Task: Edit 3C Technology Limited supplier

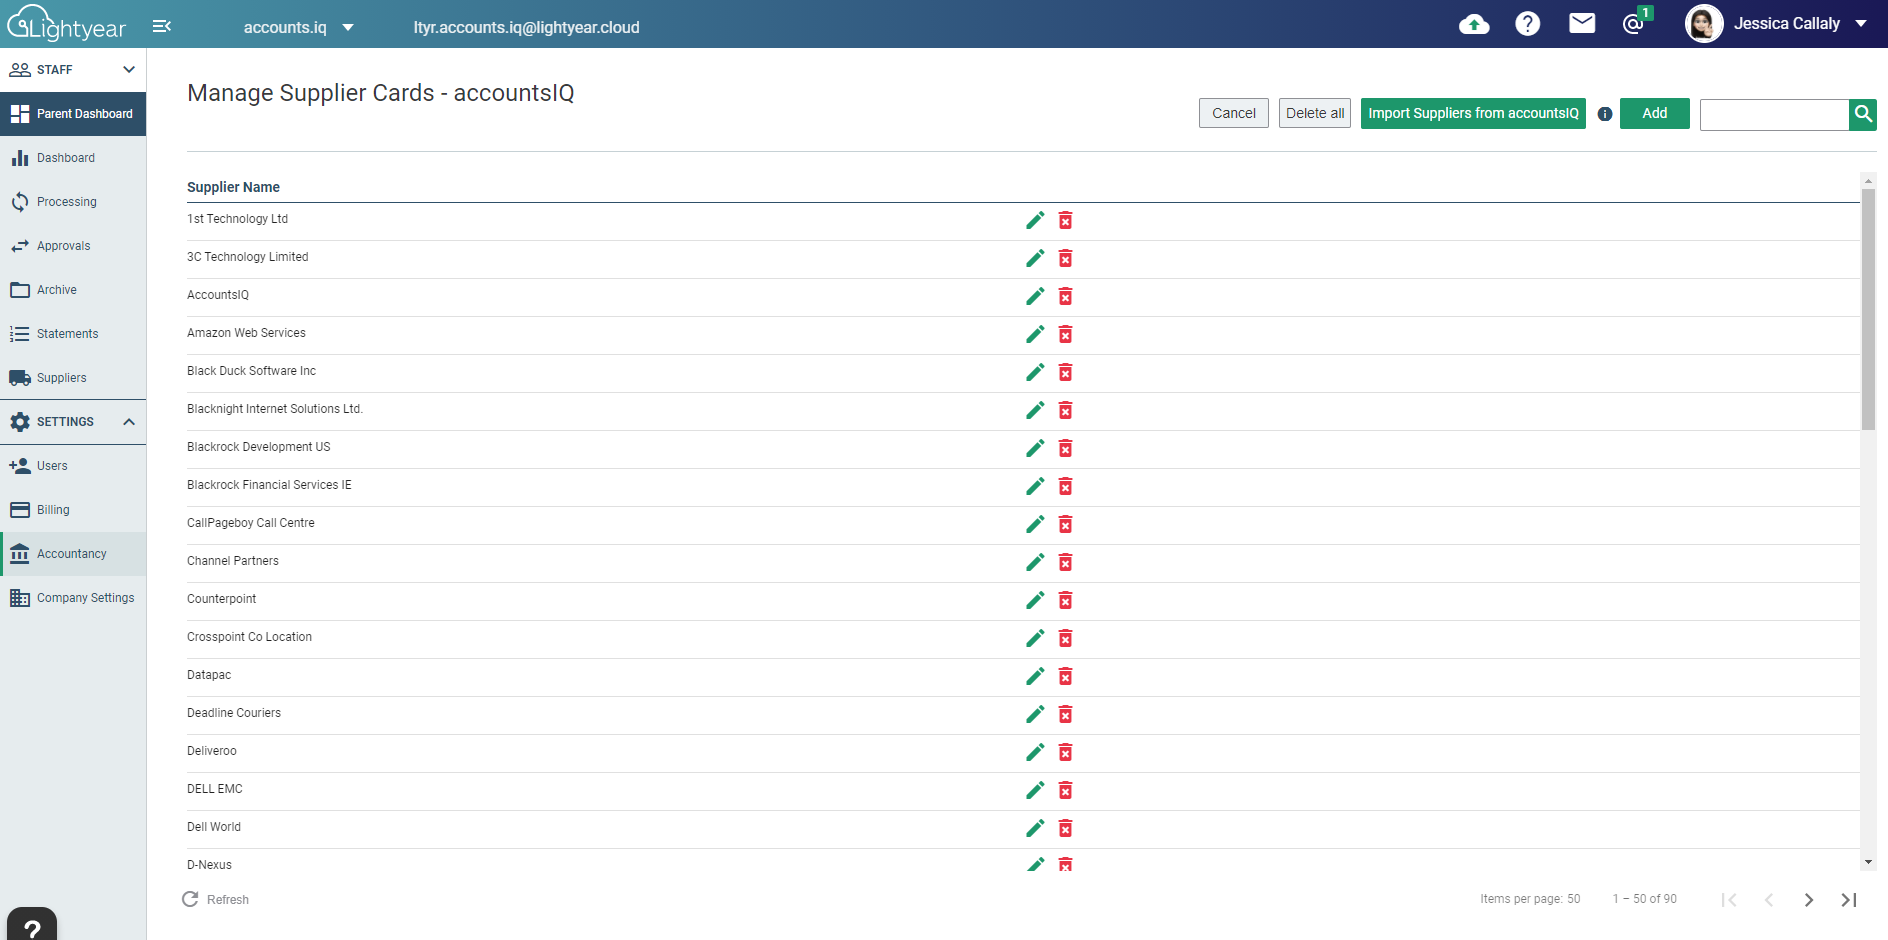Action: 1035,258
